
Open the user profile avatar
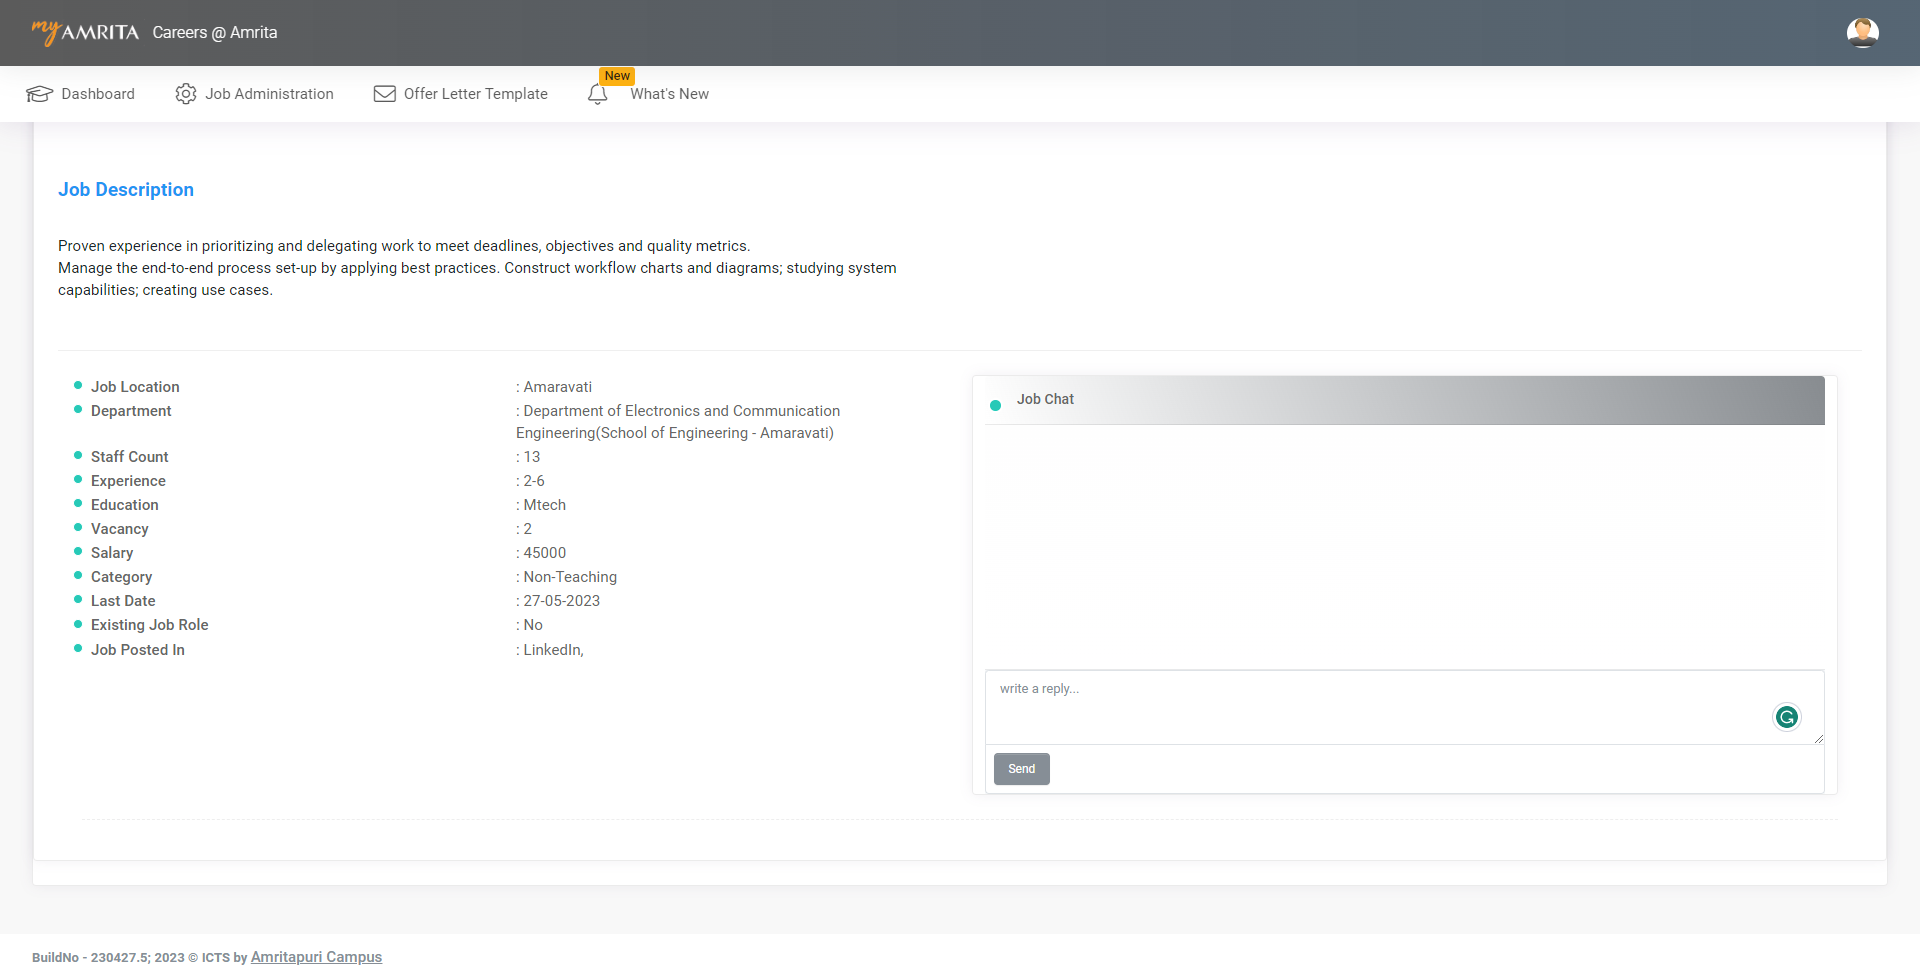[1862, 33]
